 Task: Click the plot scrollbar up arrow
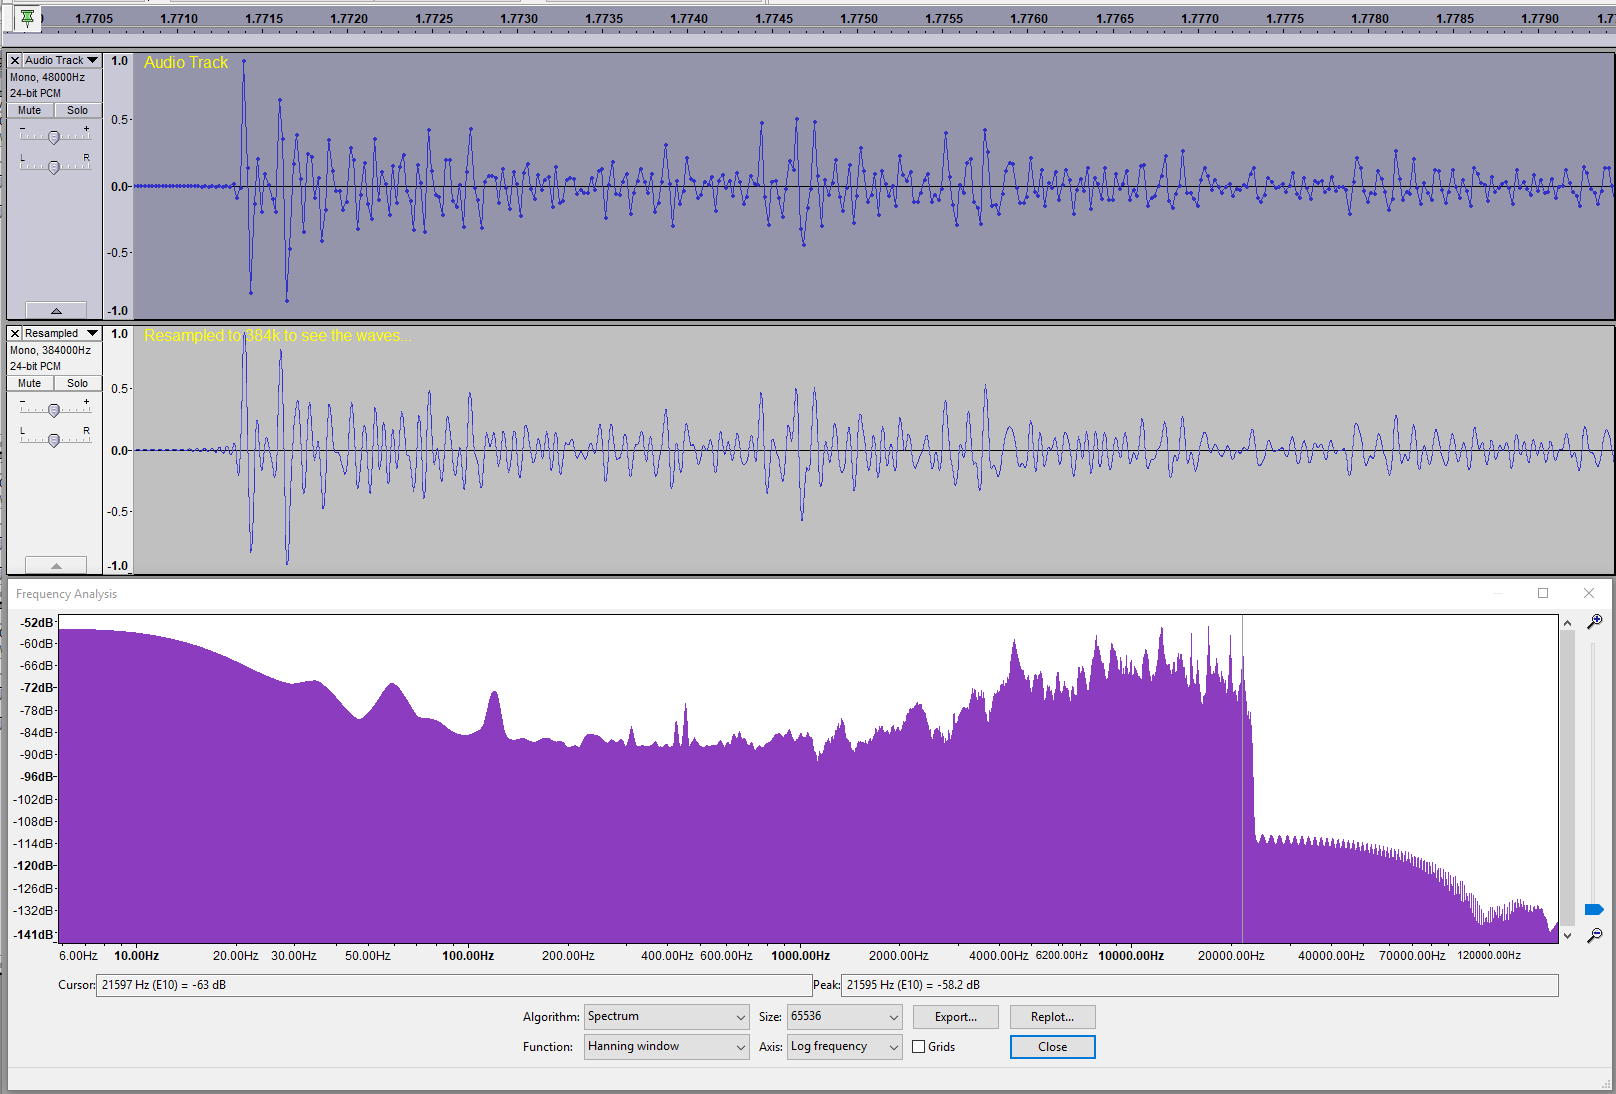click(x=1567, y=623)
